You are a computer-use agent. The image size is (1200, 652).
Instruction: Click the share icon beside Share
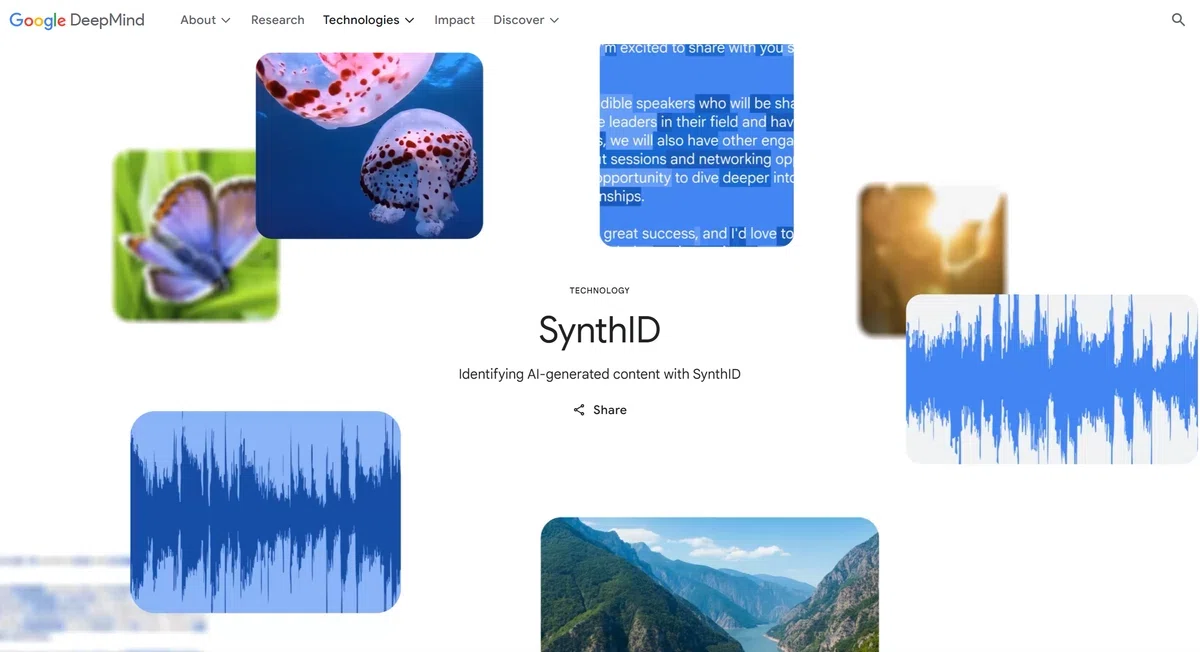point(579,410)
